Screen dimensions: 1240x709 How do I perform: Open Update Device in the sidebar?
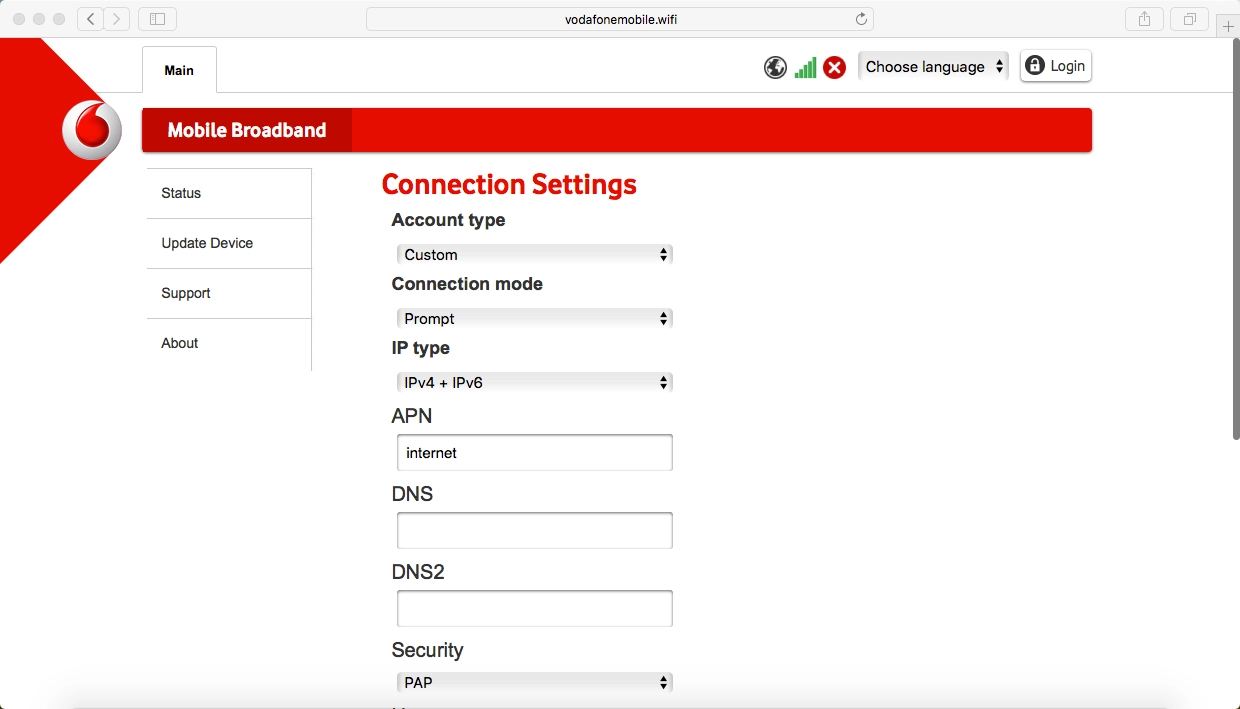[207, 243]
